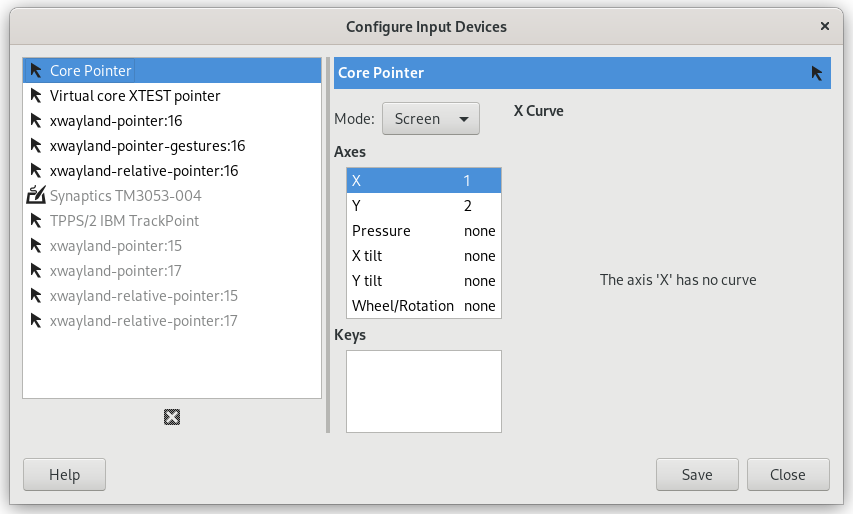The width and height of the screenshot is (853, 514).
Task: Select the Core Pointer device
Action: coord(172,71)
